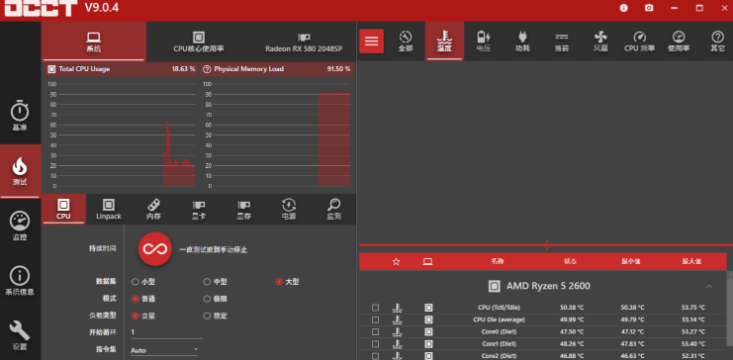The image size is (733, 360).
Task: Show 使用率 usage sensors category
Action: click(x=678, y=41)
